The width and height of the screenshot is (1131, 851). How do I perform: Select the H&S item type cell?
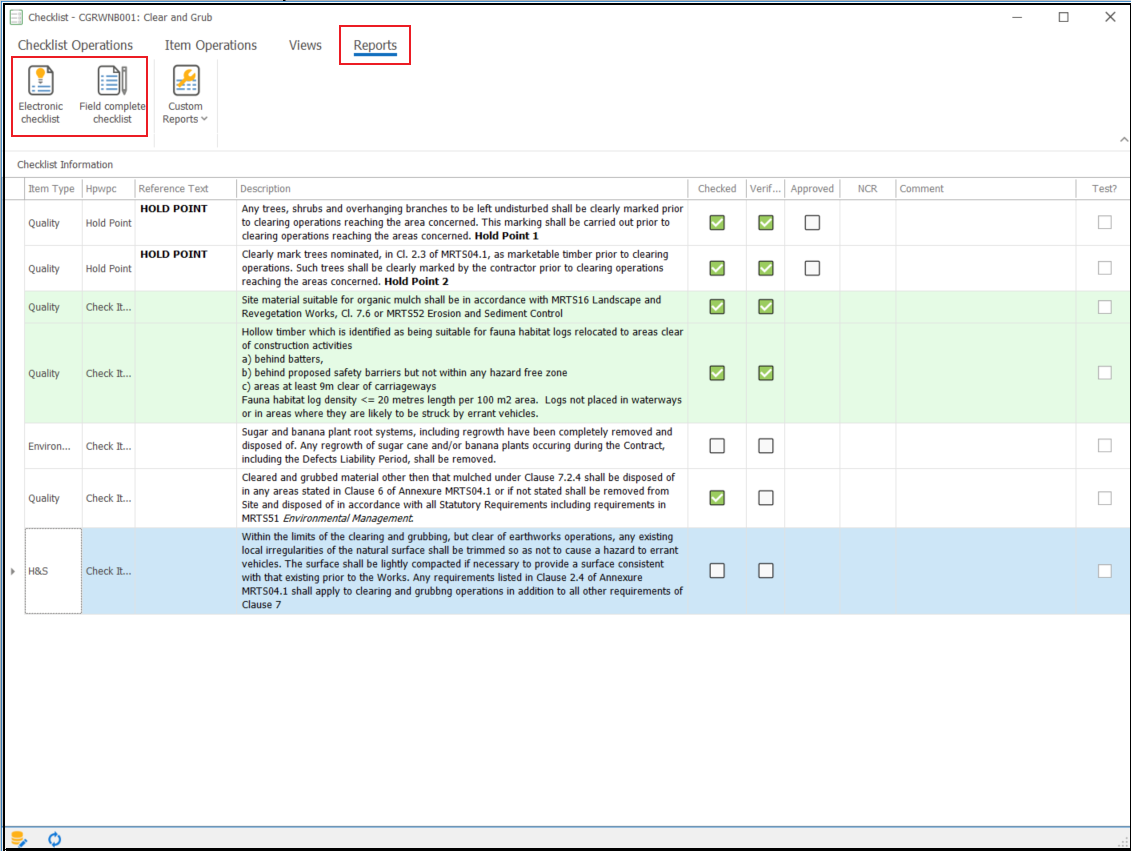click(52, 571)
